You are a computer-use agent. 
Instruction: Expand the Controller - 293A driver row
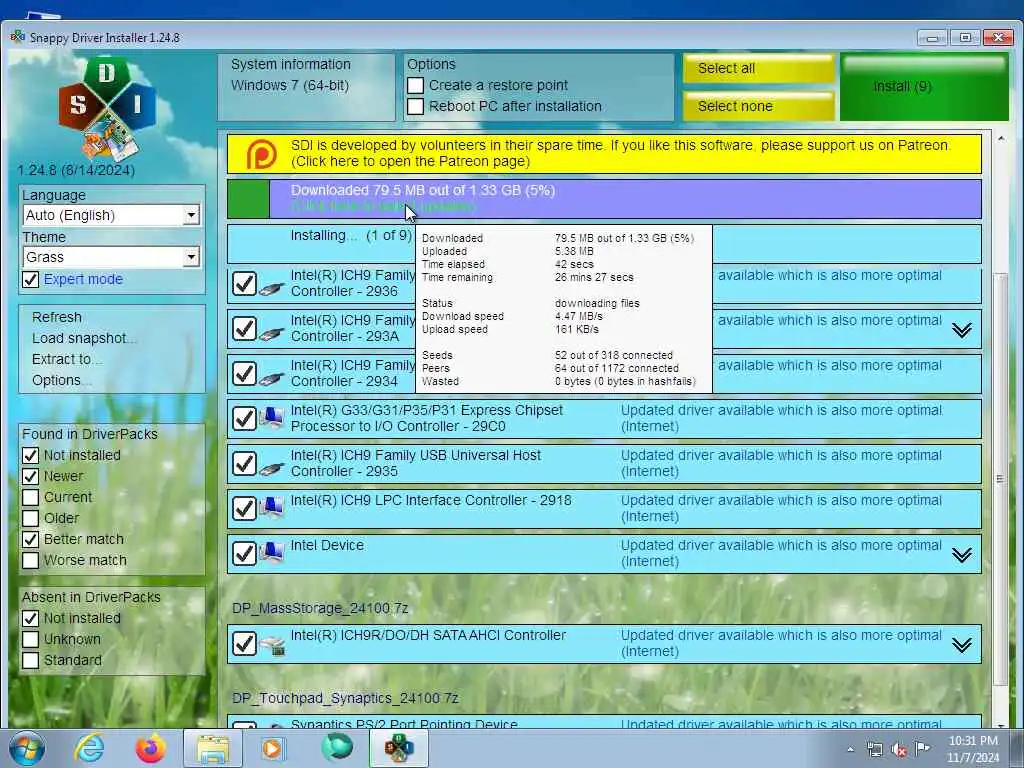point(961,330)
